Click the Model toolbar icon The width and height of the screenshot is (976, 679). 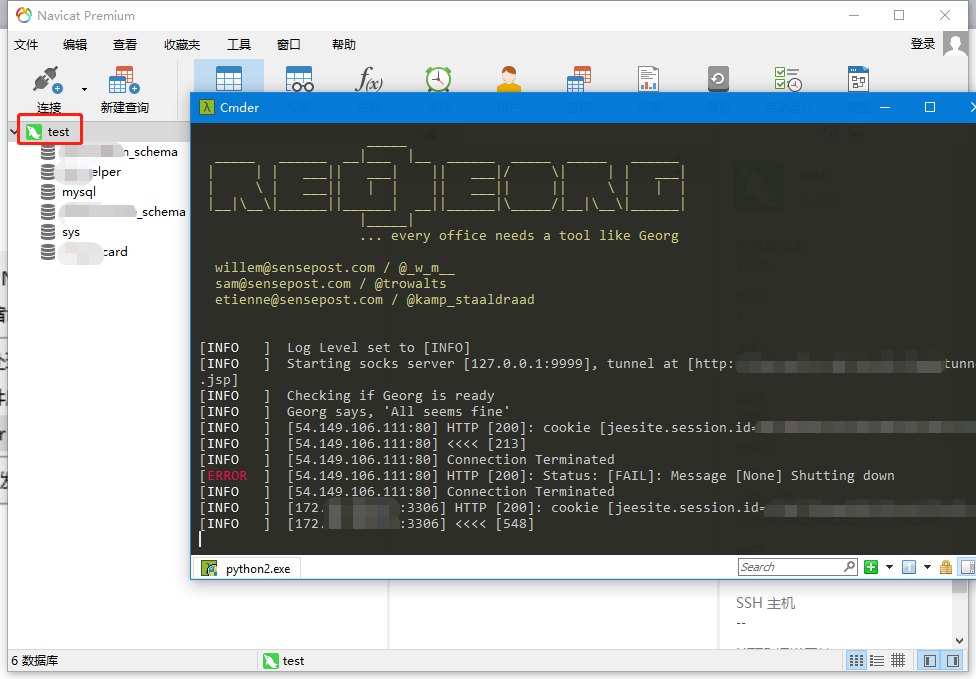pos(858,80)
